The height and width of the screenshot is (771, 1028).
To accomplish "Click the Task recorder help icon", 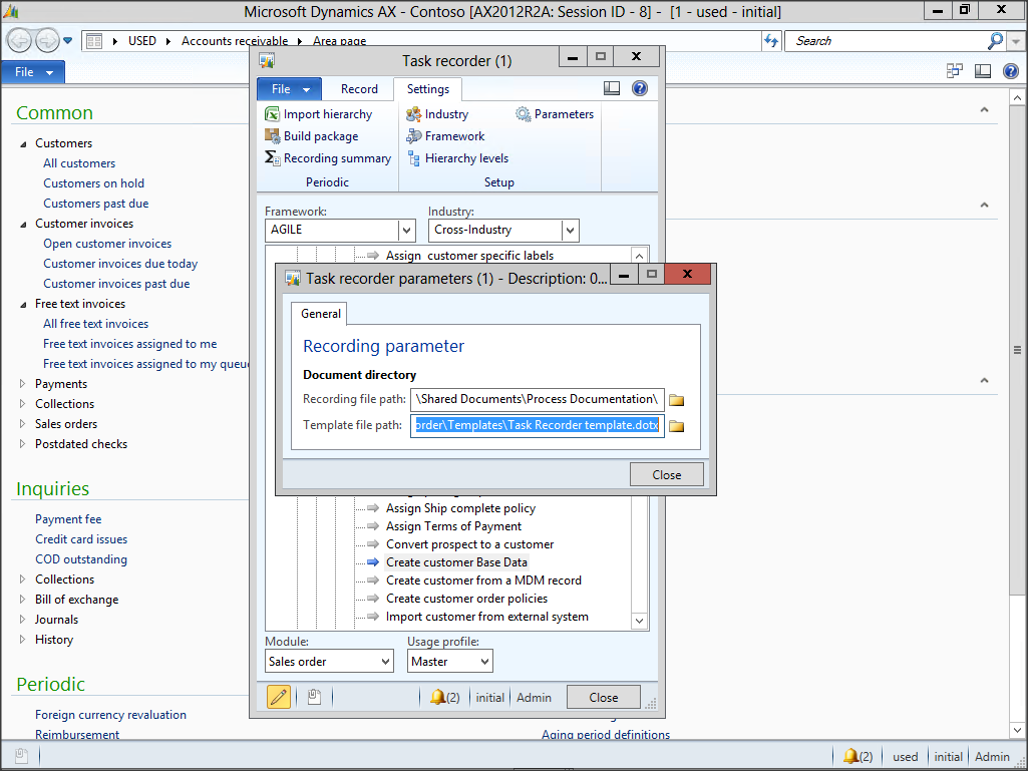I will click(640, 89).
